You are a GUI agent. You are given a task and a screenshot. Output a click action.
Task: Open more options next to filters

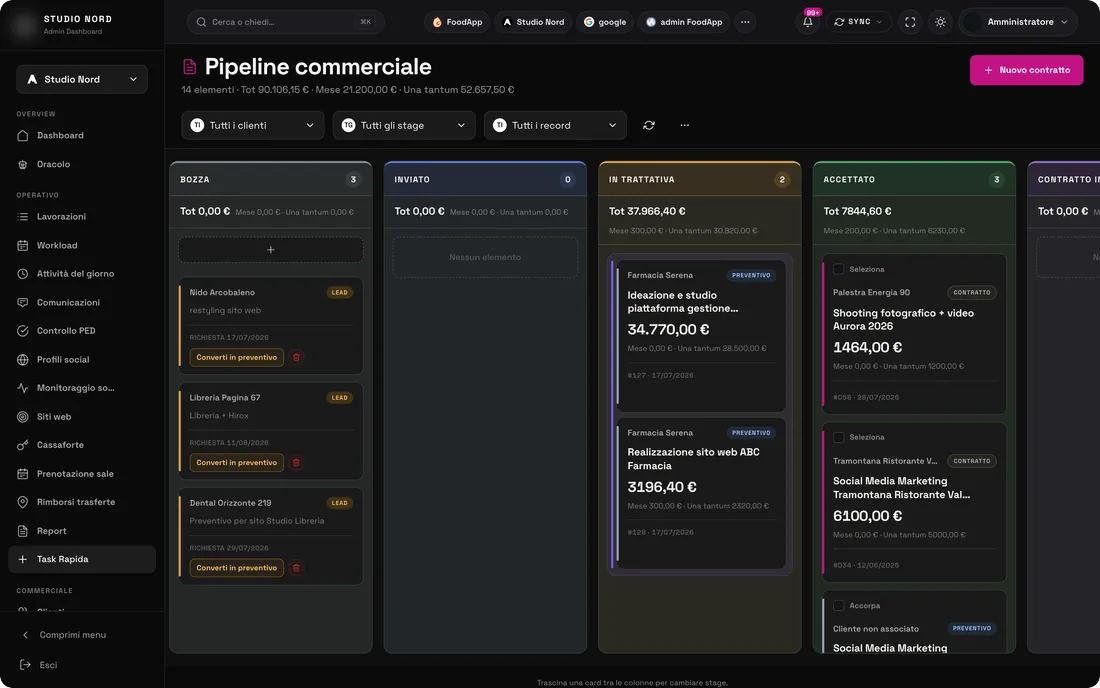click(685, 125)
